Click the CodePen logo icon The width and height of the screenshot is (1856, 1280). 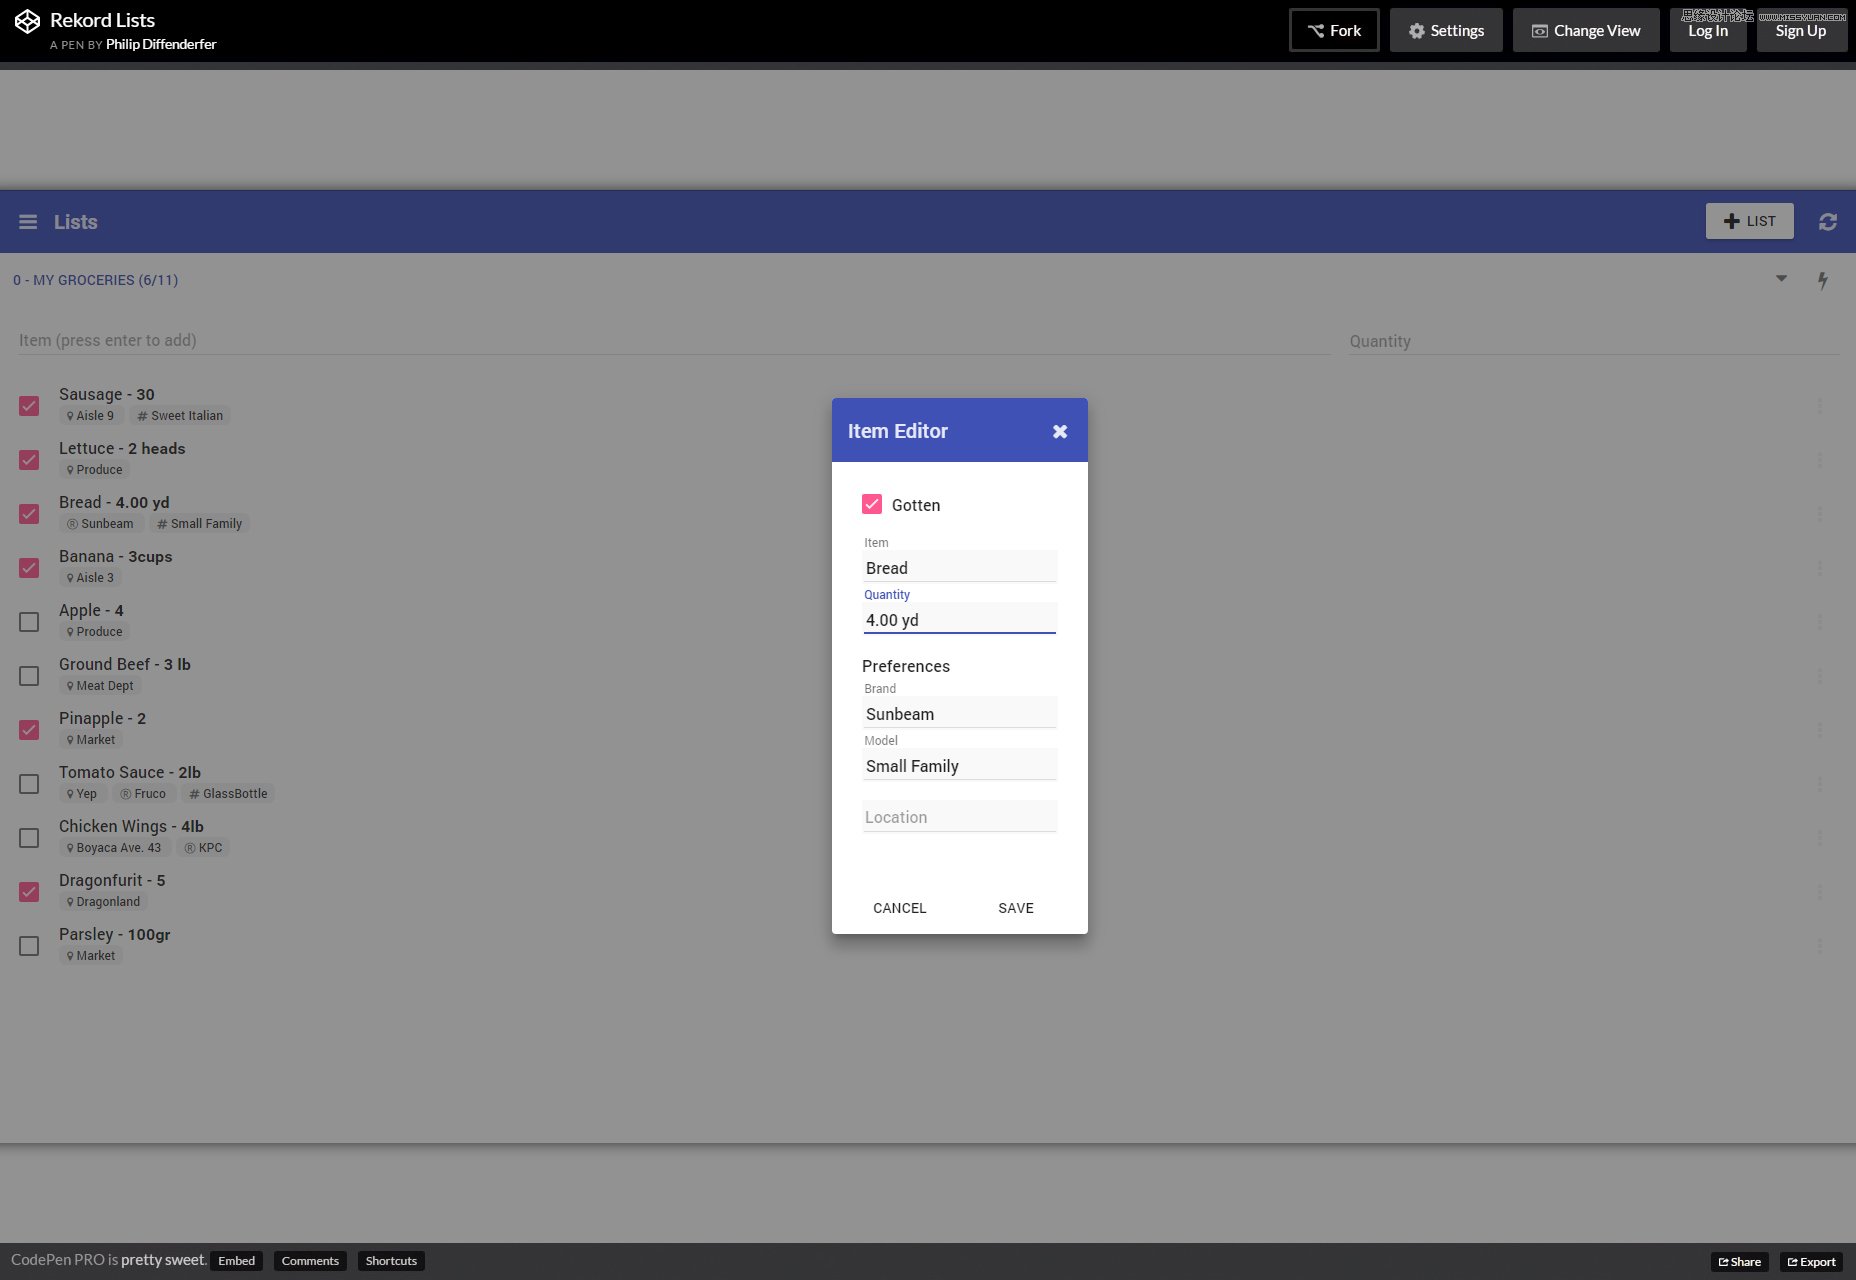(x=27, y=21)
